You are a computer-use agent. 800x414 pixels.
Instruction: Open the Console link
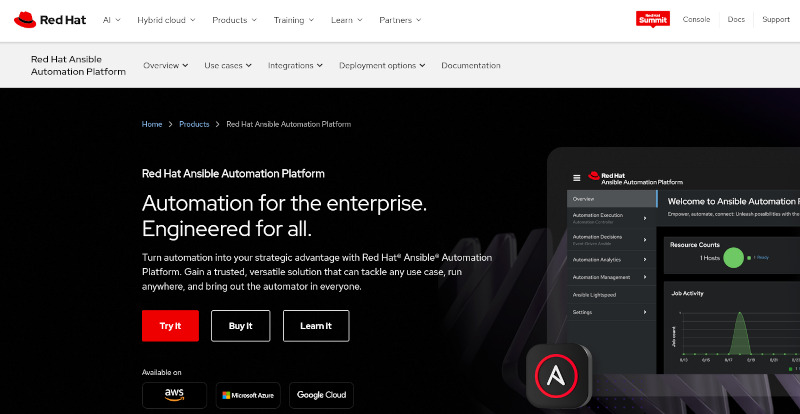pyautogui.click(x=696, y=19)
